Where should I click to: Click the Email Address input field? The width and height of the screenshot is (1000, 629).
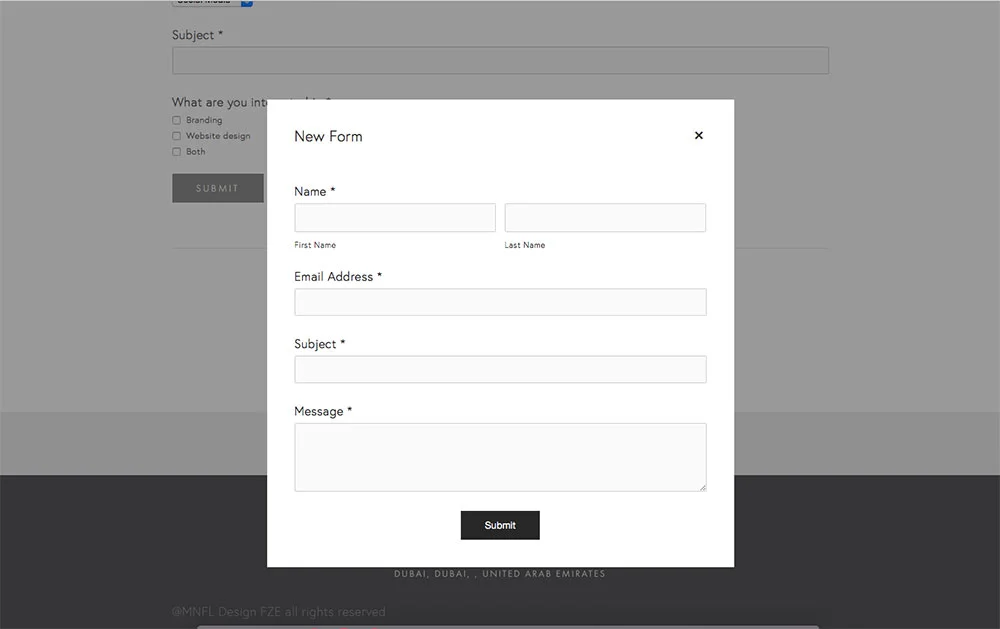(500, 302)
